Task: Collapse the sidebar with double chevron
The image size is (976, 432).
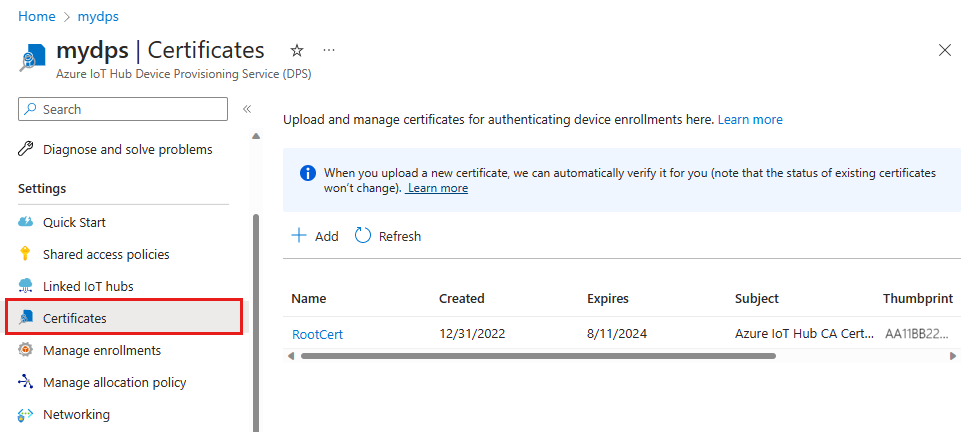Action: click(x=246, y=109)
